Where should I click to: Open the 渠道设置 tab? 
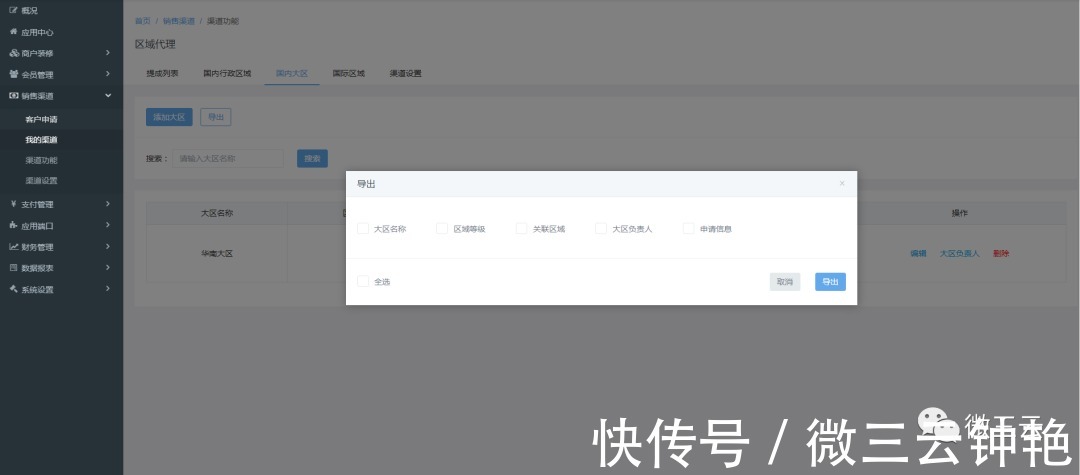pyautogui.click(x=406, y=73)
